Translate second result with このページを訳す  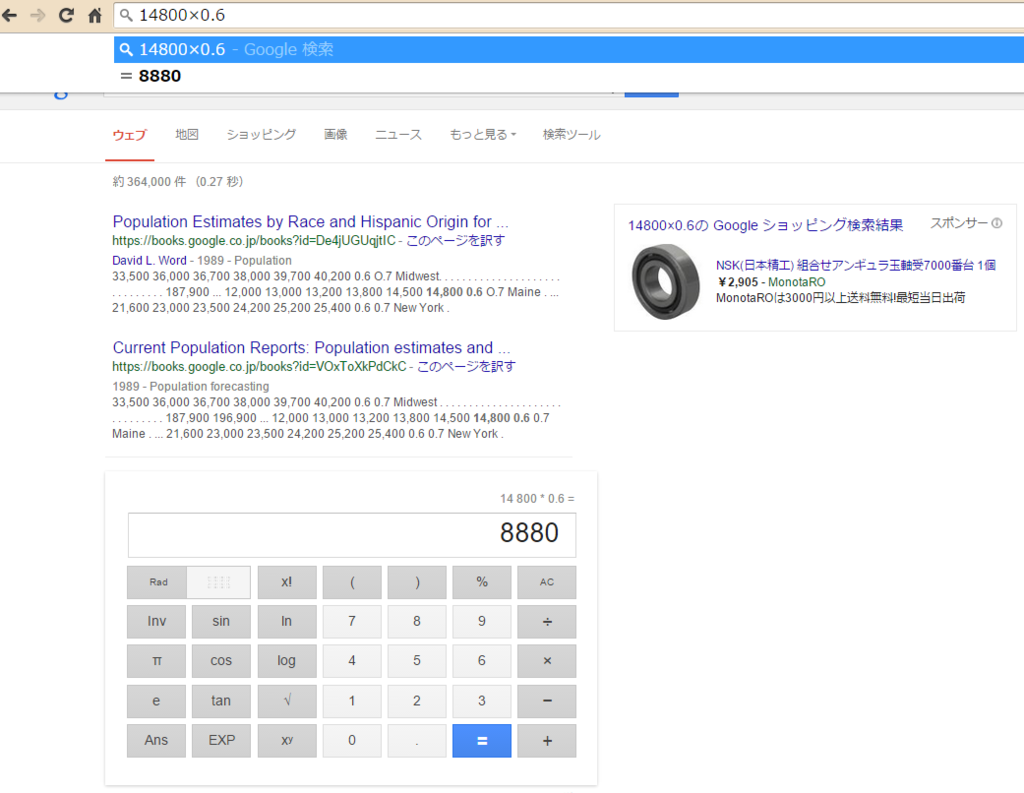(x=466, y=366)
